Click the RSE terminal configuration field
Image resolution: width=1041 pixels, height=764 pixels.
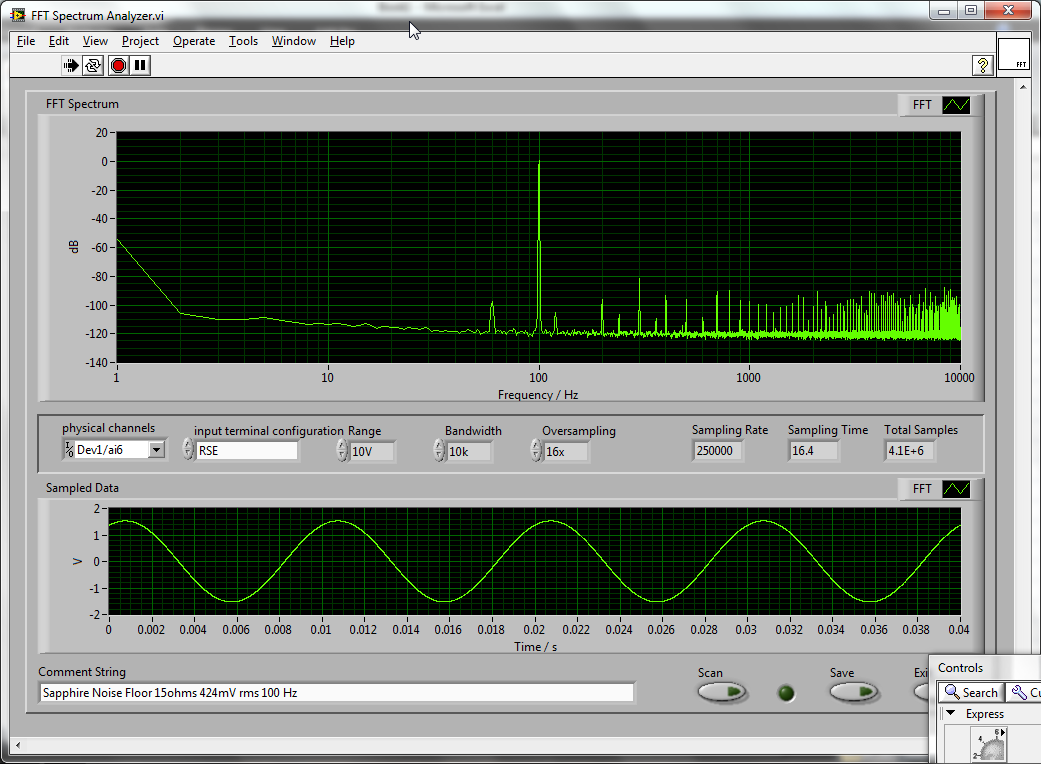(x=246, y=451)
